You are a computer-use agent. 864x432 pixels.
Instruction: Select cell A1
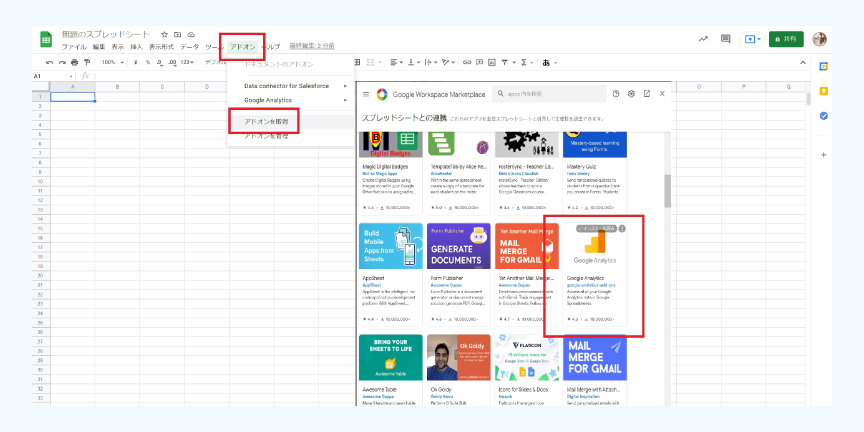[x=73, y=97]
